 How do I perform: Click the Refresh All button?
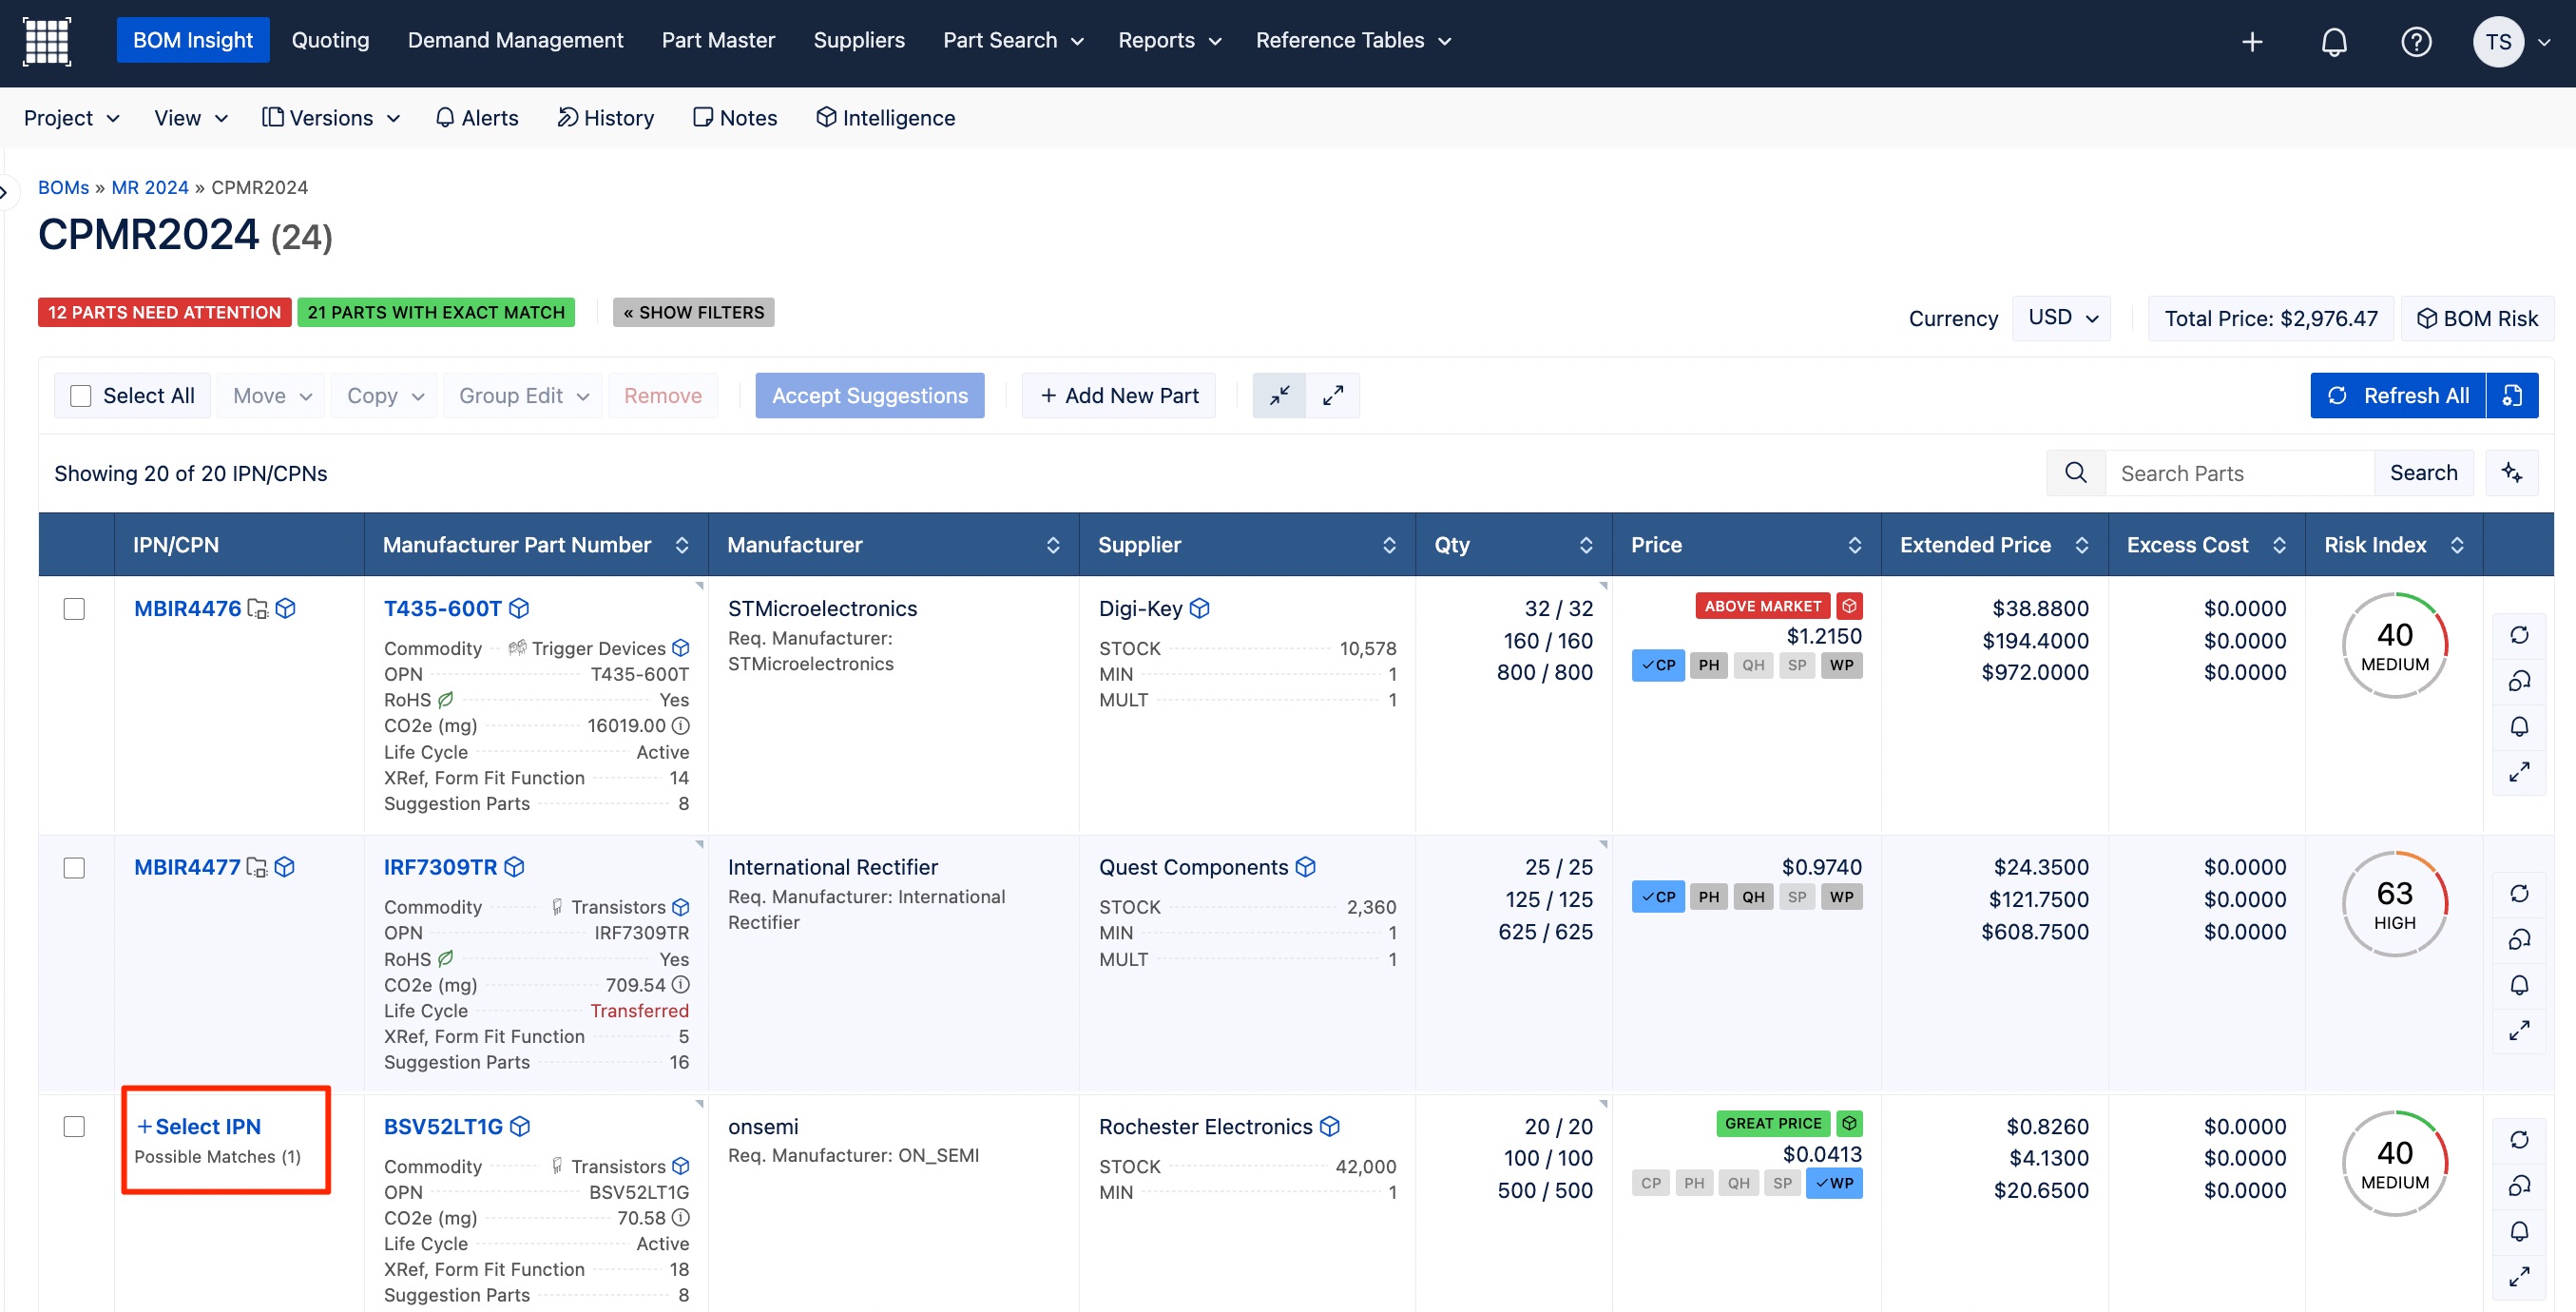point(2398,396)
